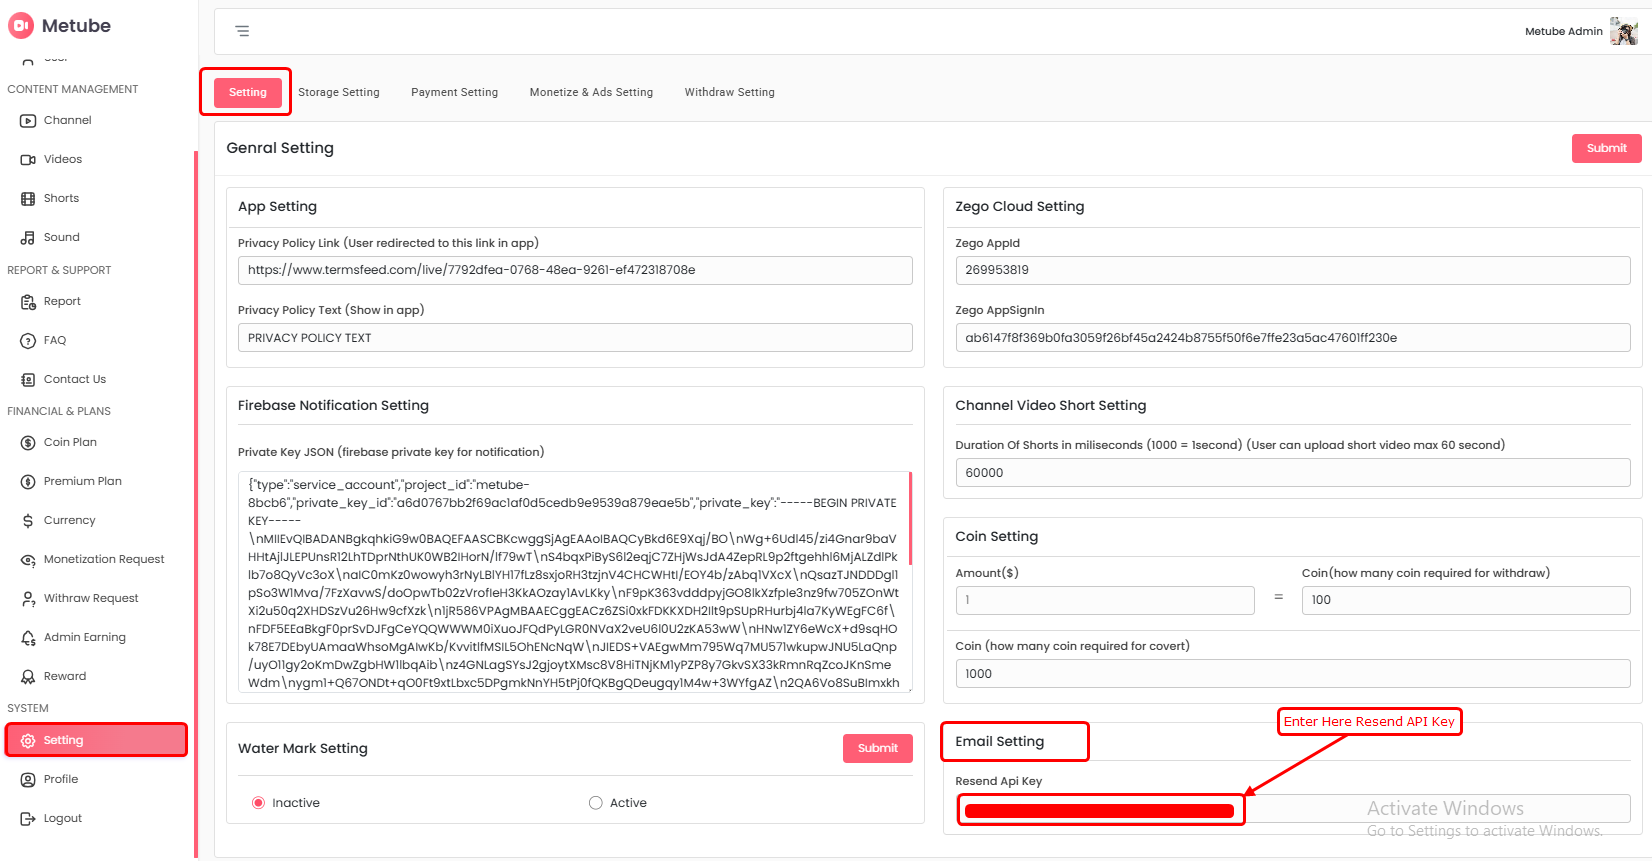The image size is (1652, 861).
Task: Click the Logout icon in sidebar
Action: pyautogui.click(x=28, y=819)
